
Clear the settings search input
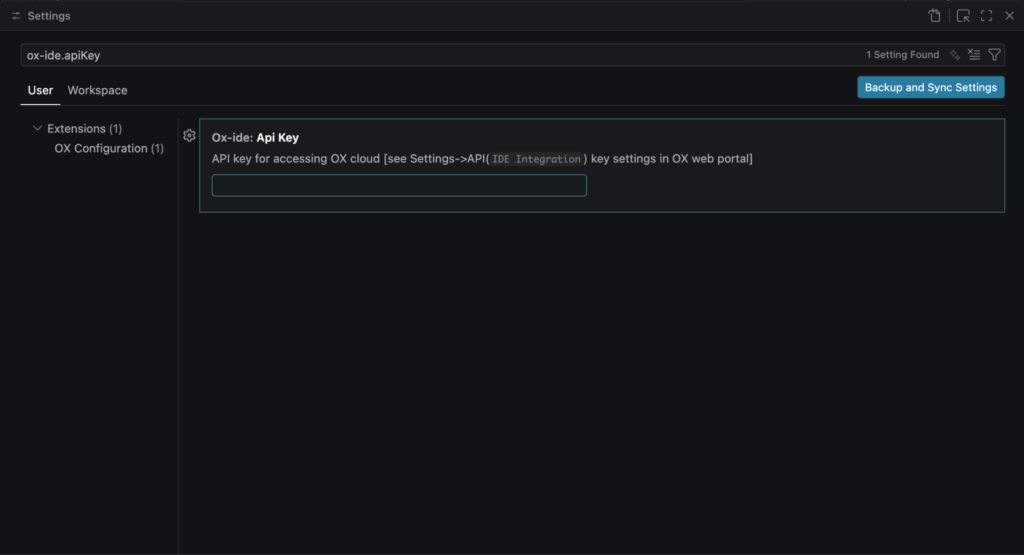click(x=974, y=55)
